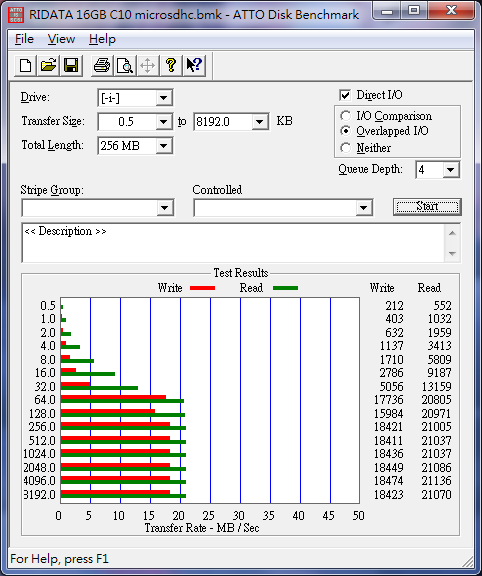Open a benchmark file with folder icon
Viewport: 482px width, 576px height.
tap(48, 66)
